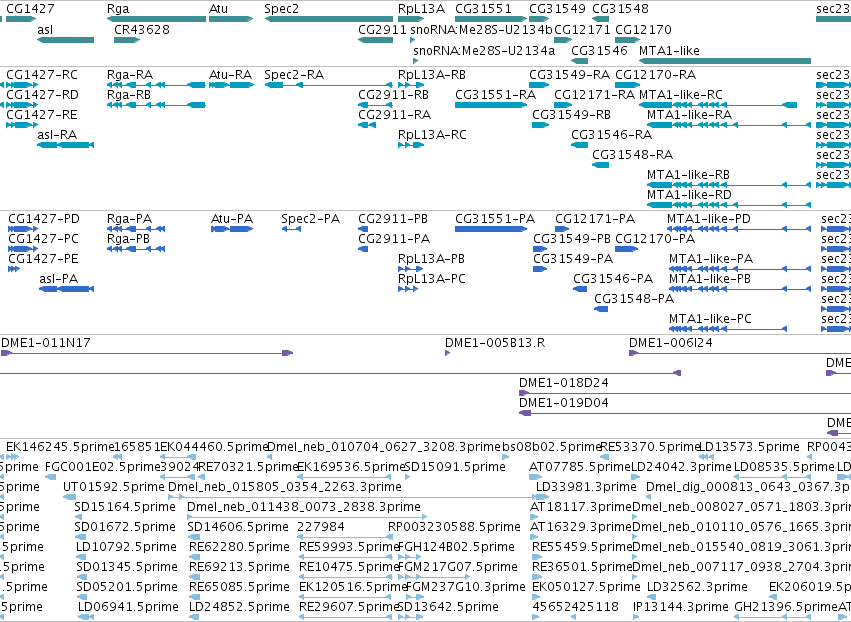Open the asl-RA transcript label
This screenshot has height=622, width=851.
[57, 135]
